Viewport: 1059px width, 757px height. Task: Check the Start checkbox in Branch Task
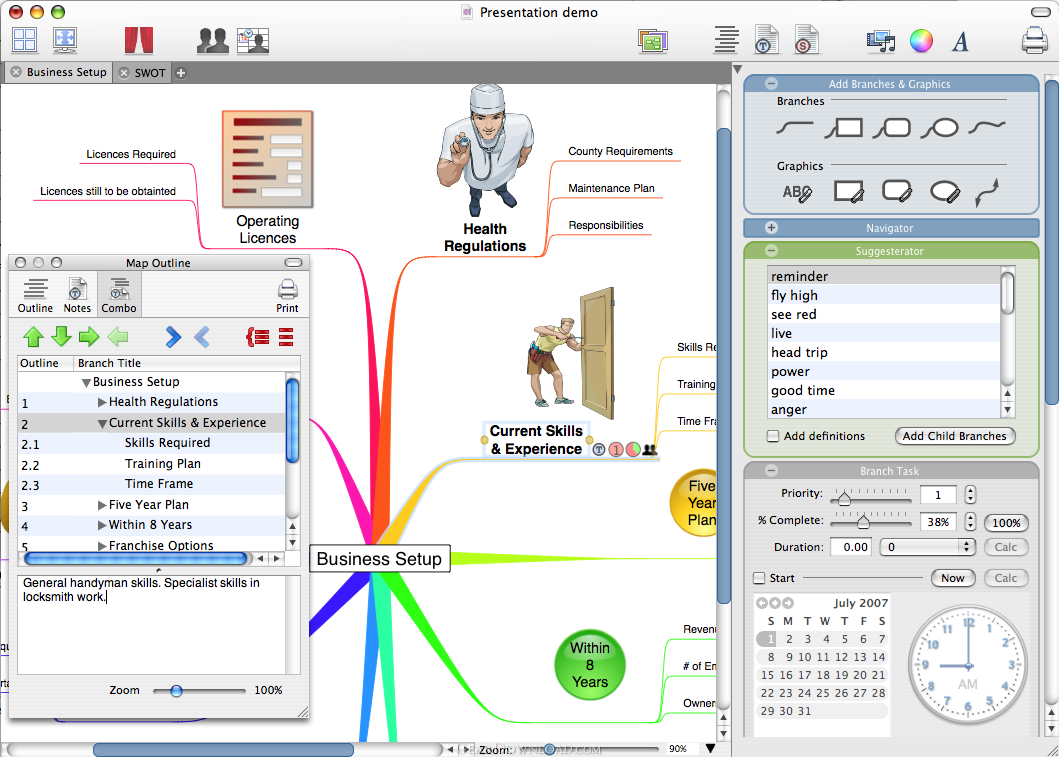pyautogui.click(x=759, y=578)
